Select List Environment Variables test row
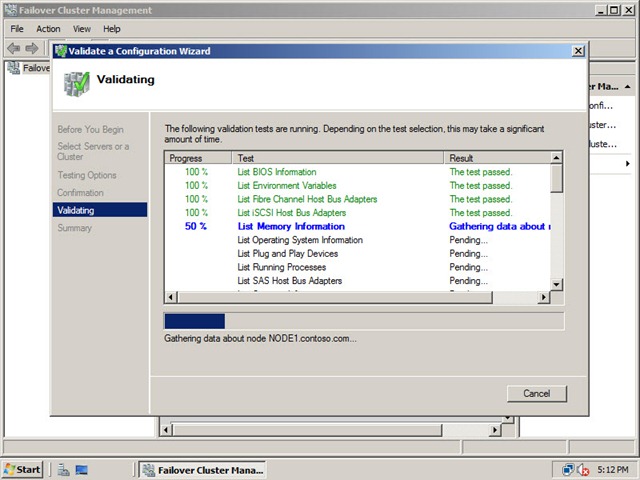This screenshot has height=480, width=640. 358,185
